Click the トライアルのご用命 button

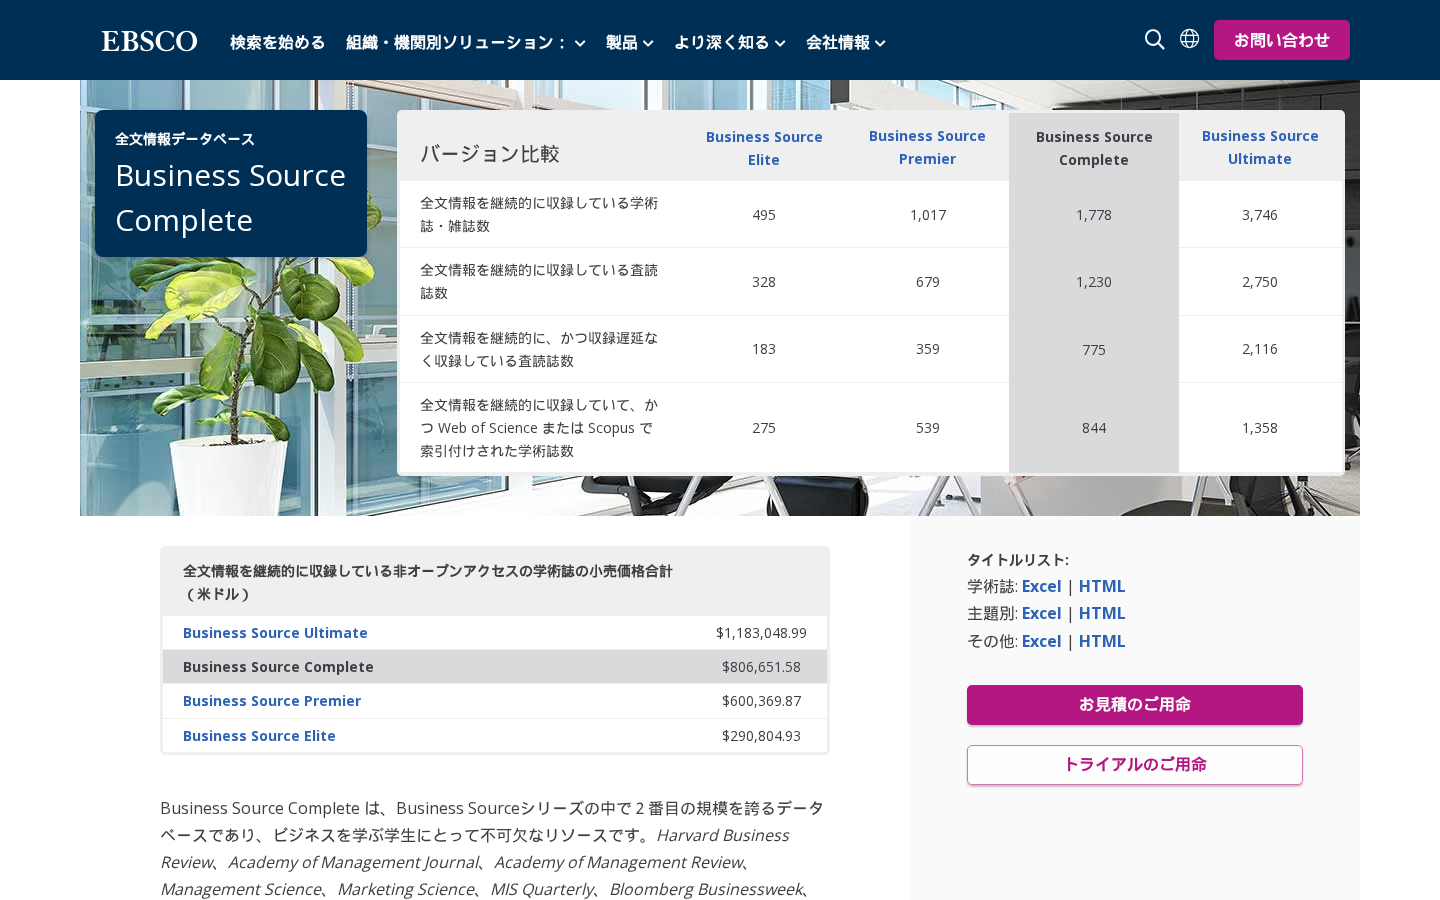coord(1135,765)
